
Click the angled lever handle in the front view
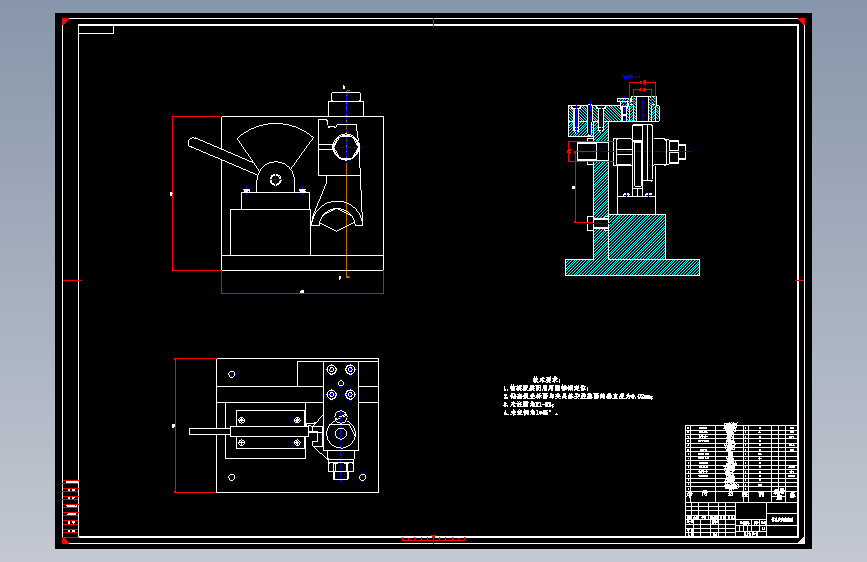[x=222, y=155]
